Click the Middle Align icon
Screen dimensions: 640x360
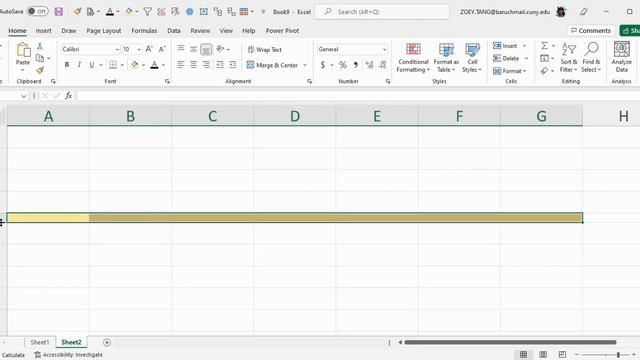[x=193, y=49]
